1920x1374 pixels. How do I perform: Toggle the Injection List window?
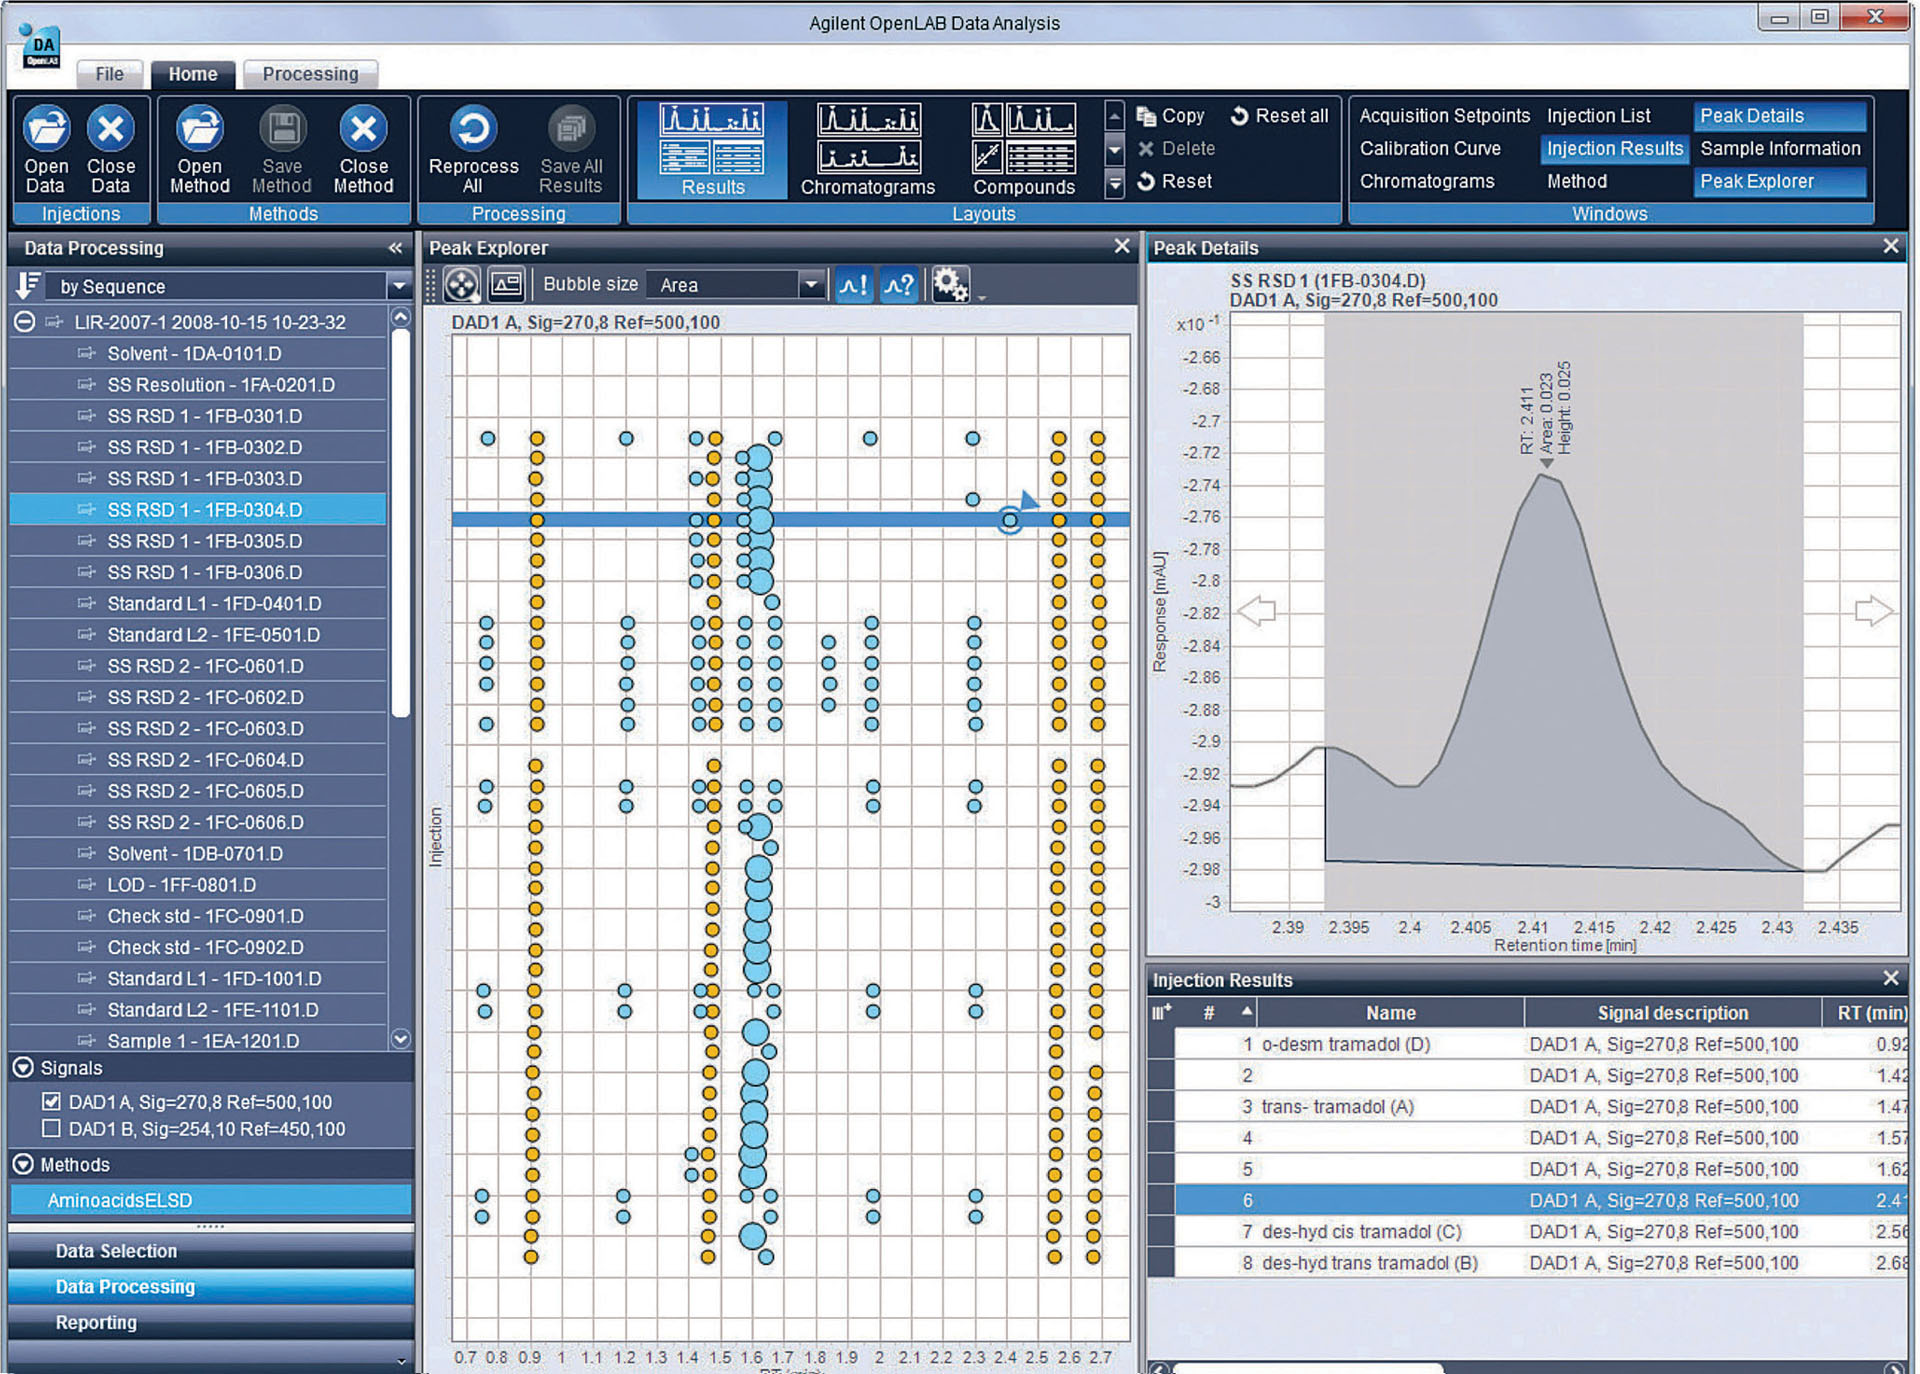point(1598,116)
